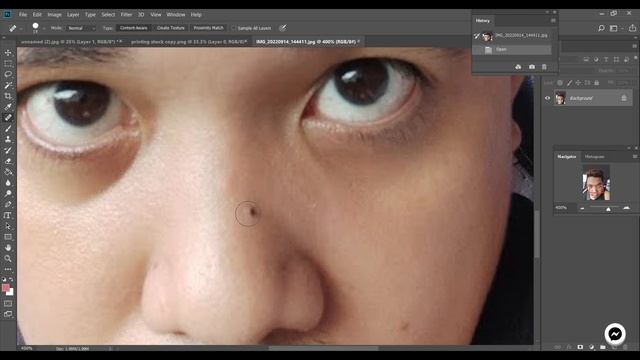Toggle lock transparent pixels in Layers panel
This screenshot has width=640, height=360.
coord(560,83)
